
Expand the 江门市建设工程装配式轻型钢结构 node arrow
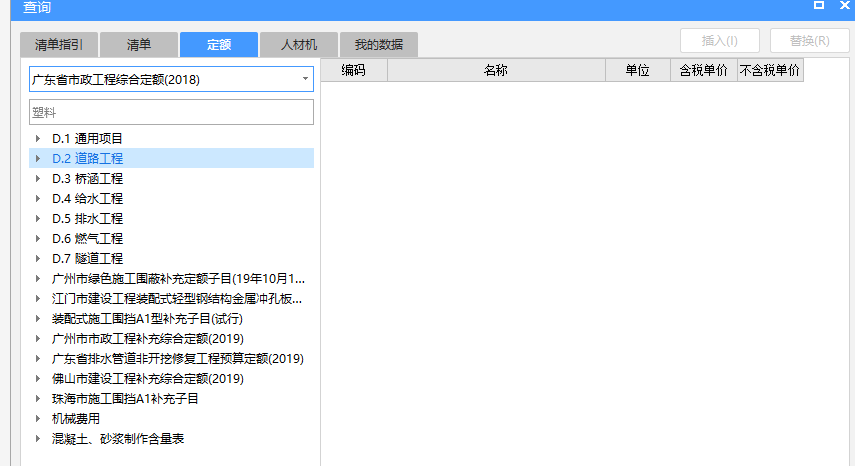click(x=38, y=299)
